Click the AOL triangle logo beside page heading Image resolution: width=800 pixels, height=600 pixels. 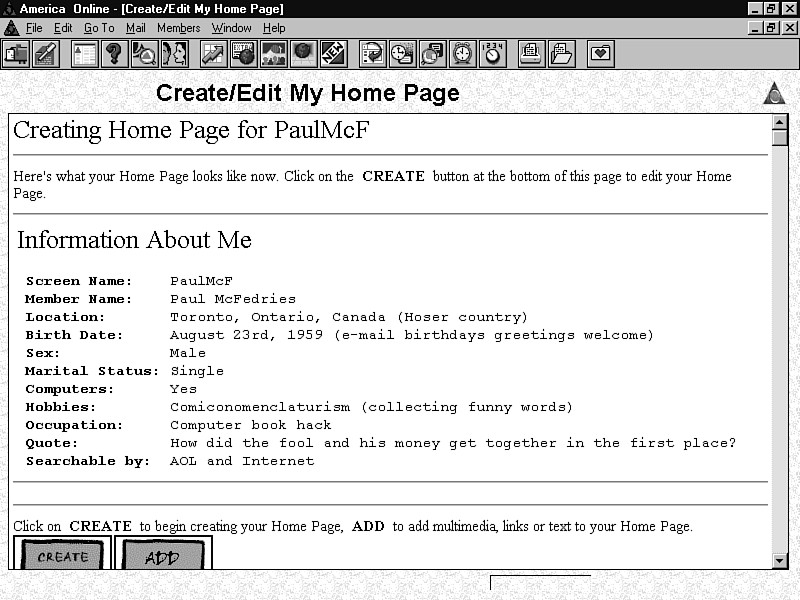(774, 93)
